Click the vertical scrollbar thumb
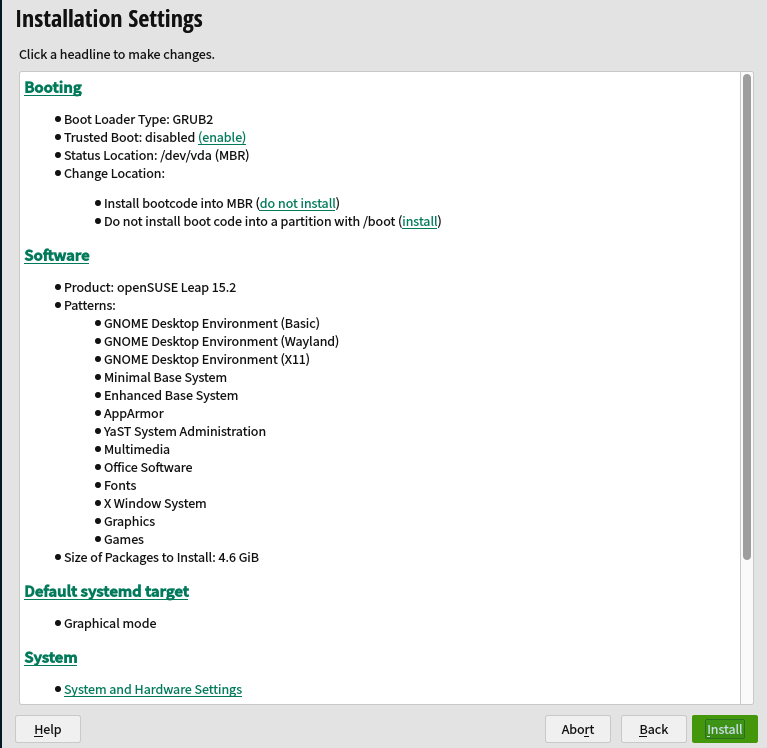Viewport: 767px width, 748px height. (746, 317)
